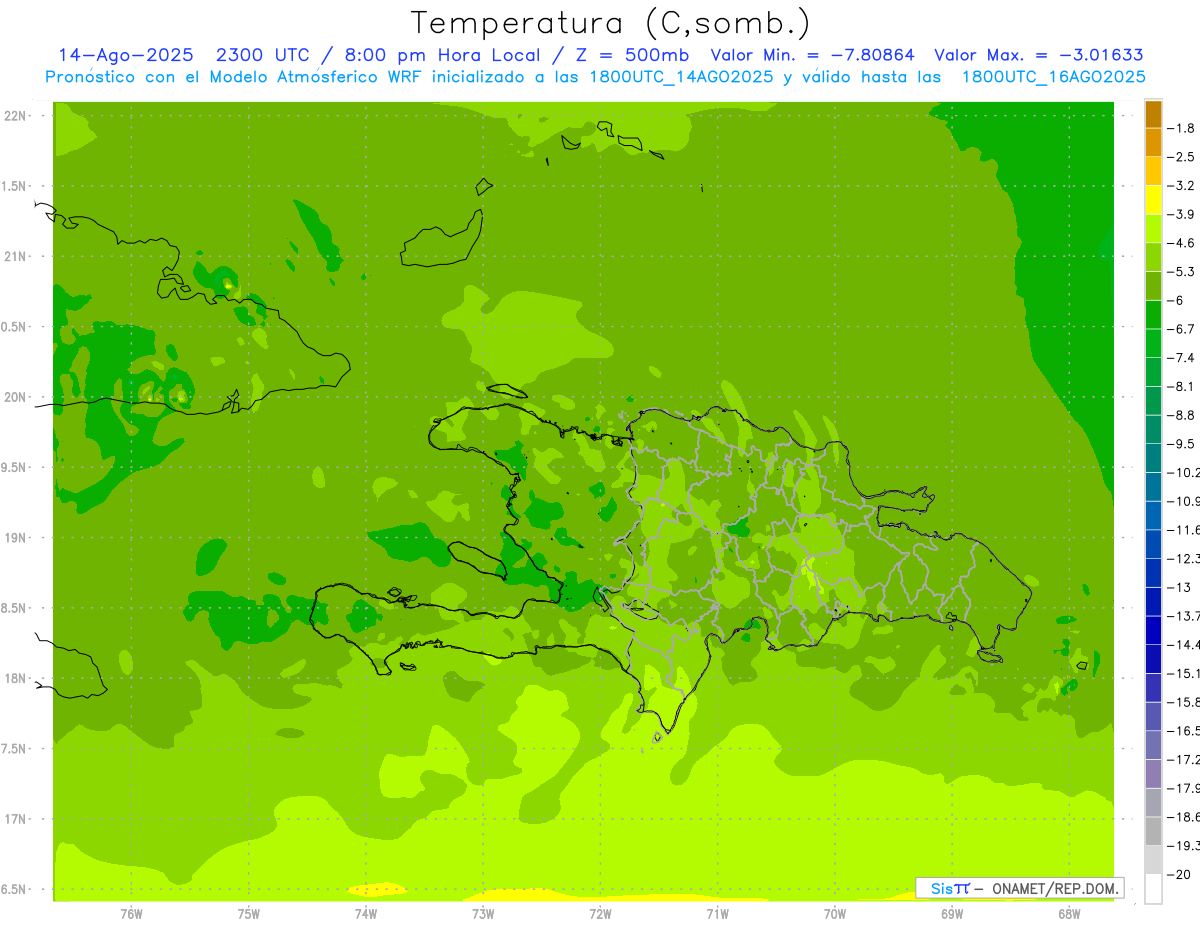1200x927 pixels.
Task: Click the "18N" latitude label
Action: 15,678
